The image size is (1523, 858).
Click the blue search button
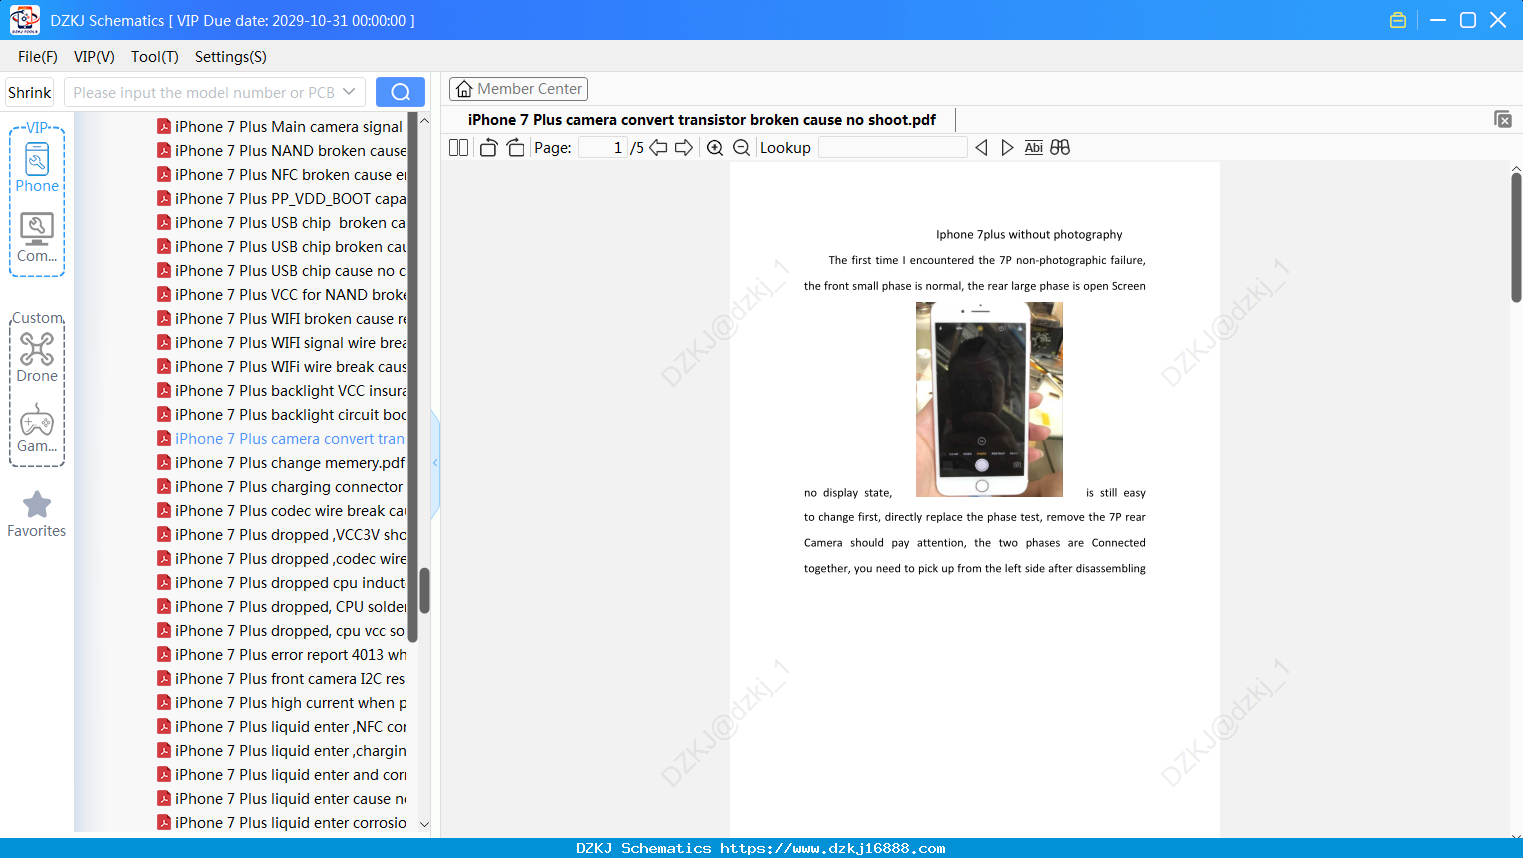[x=400, y=92]
